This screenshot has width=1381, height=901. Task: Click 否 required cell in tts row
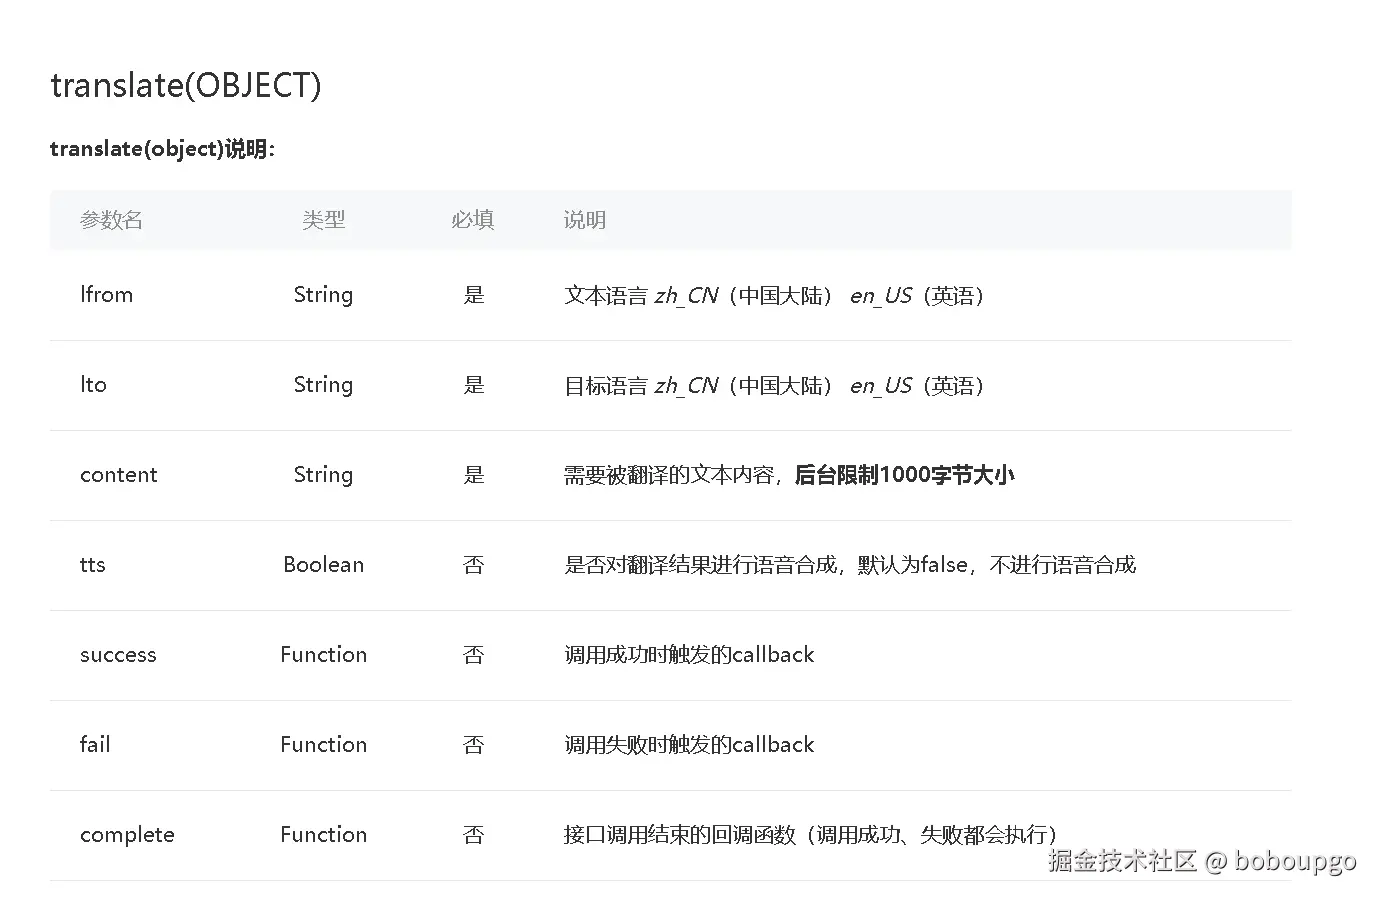[x=474, y=565]
